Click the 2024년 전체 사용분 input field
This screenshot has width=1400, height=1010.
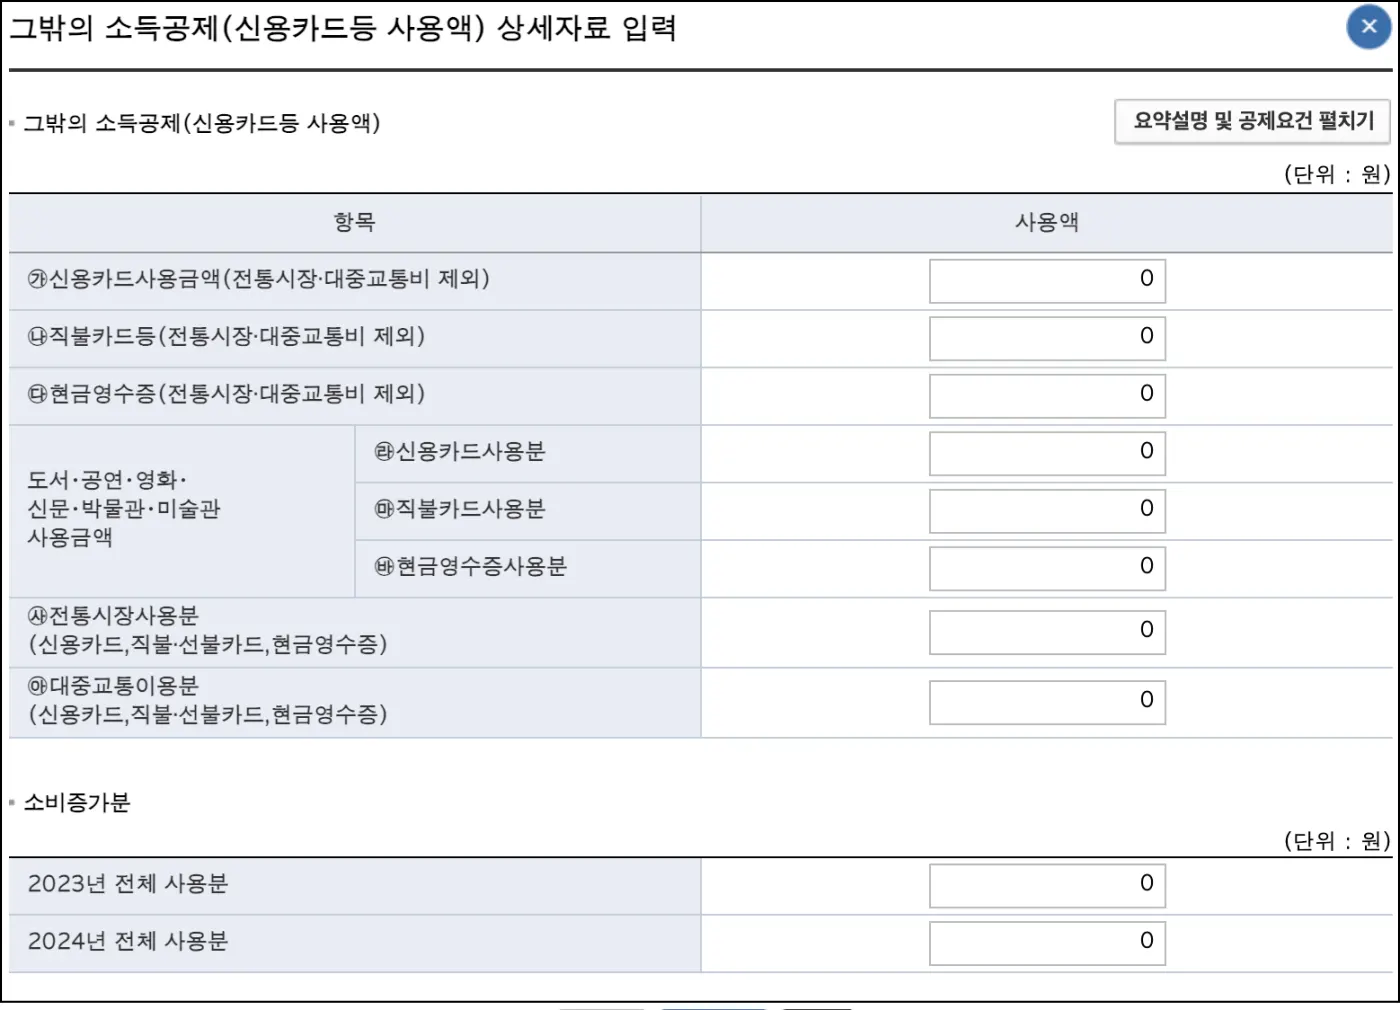tap(1046, 942)
